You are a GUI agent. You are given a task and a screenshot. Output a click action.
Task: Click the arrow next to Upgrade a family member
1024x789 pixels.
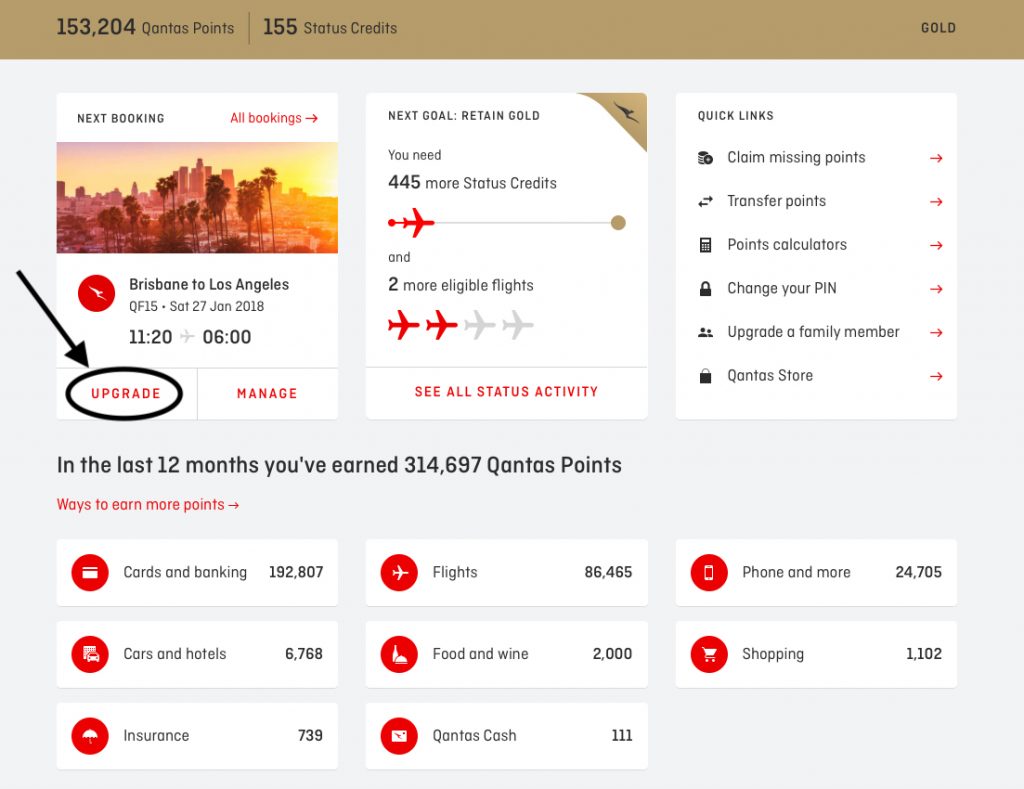coord(936,332)
